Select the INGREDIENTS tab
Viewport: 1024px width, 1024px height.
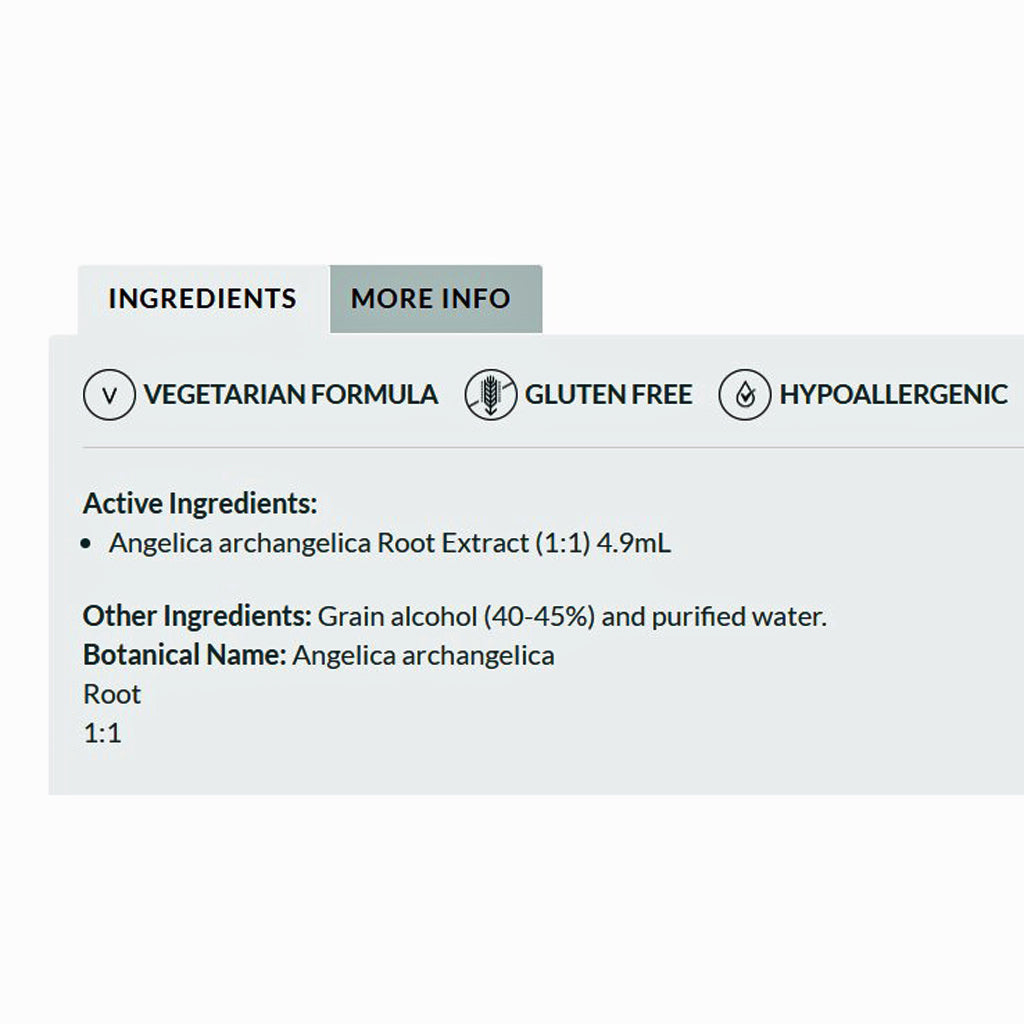point(201,298)
